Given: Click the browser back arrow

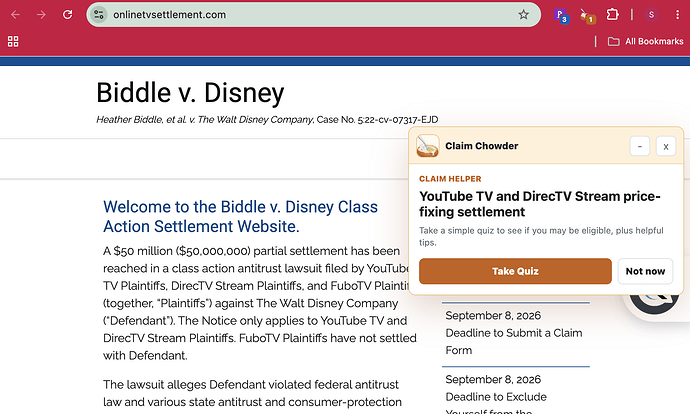Looking at the screenshot, I should tap(15, 15).
